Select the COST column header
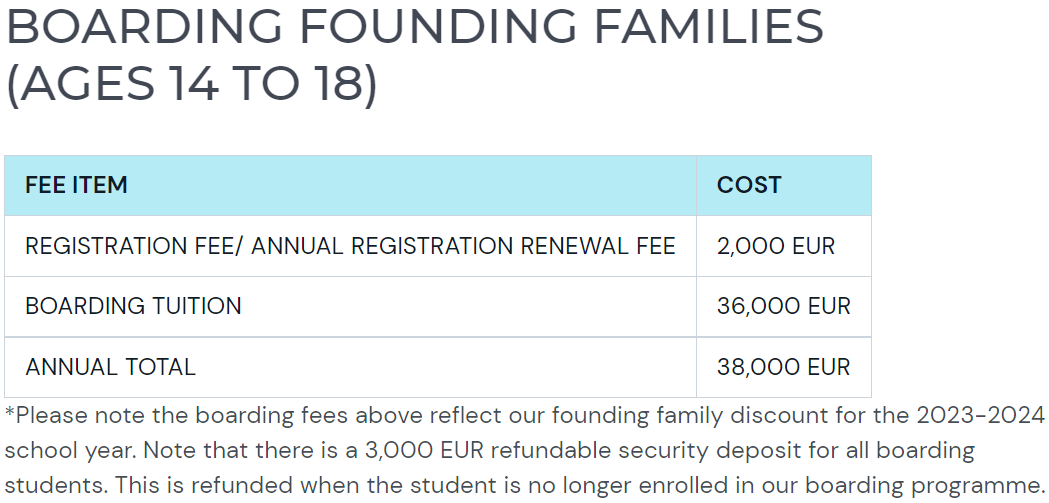The image size is (1049, 503). coord(783,185)
